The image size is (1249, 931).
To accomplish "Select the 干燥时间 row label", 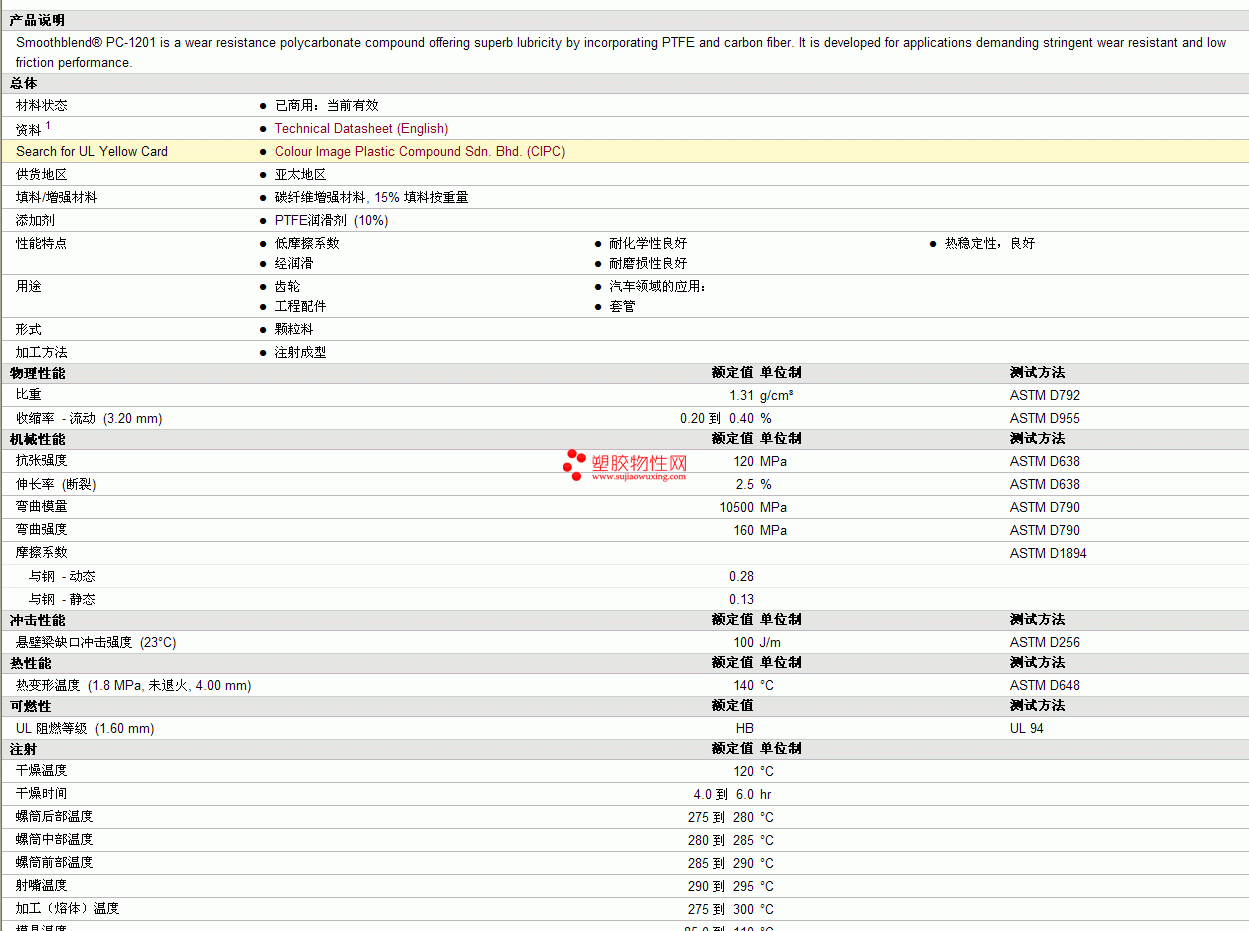I will [42, 793].
